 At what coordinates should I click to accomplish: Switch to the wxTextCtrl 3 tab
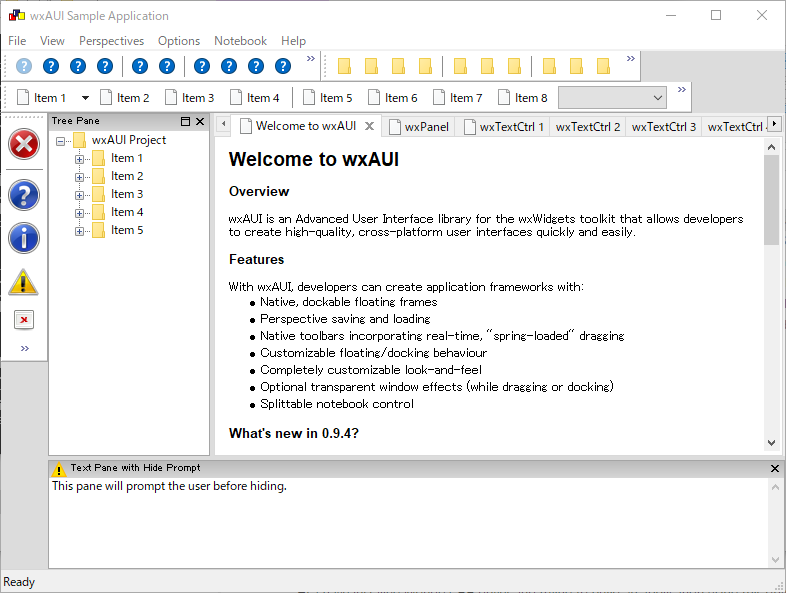pos(664,127)
